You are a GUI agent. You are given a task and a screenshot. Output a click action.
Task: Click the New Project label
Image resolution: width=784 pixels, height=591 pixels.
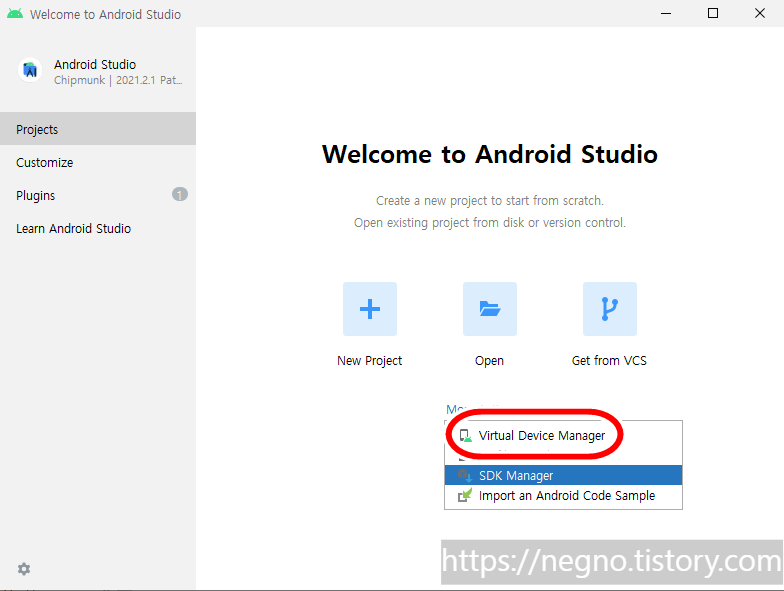[x=370, y=360]
